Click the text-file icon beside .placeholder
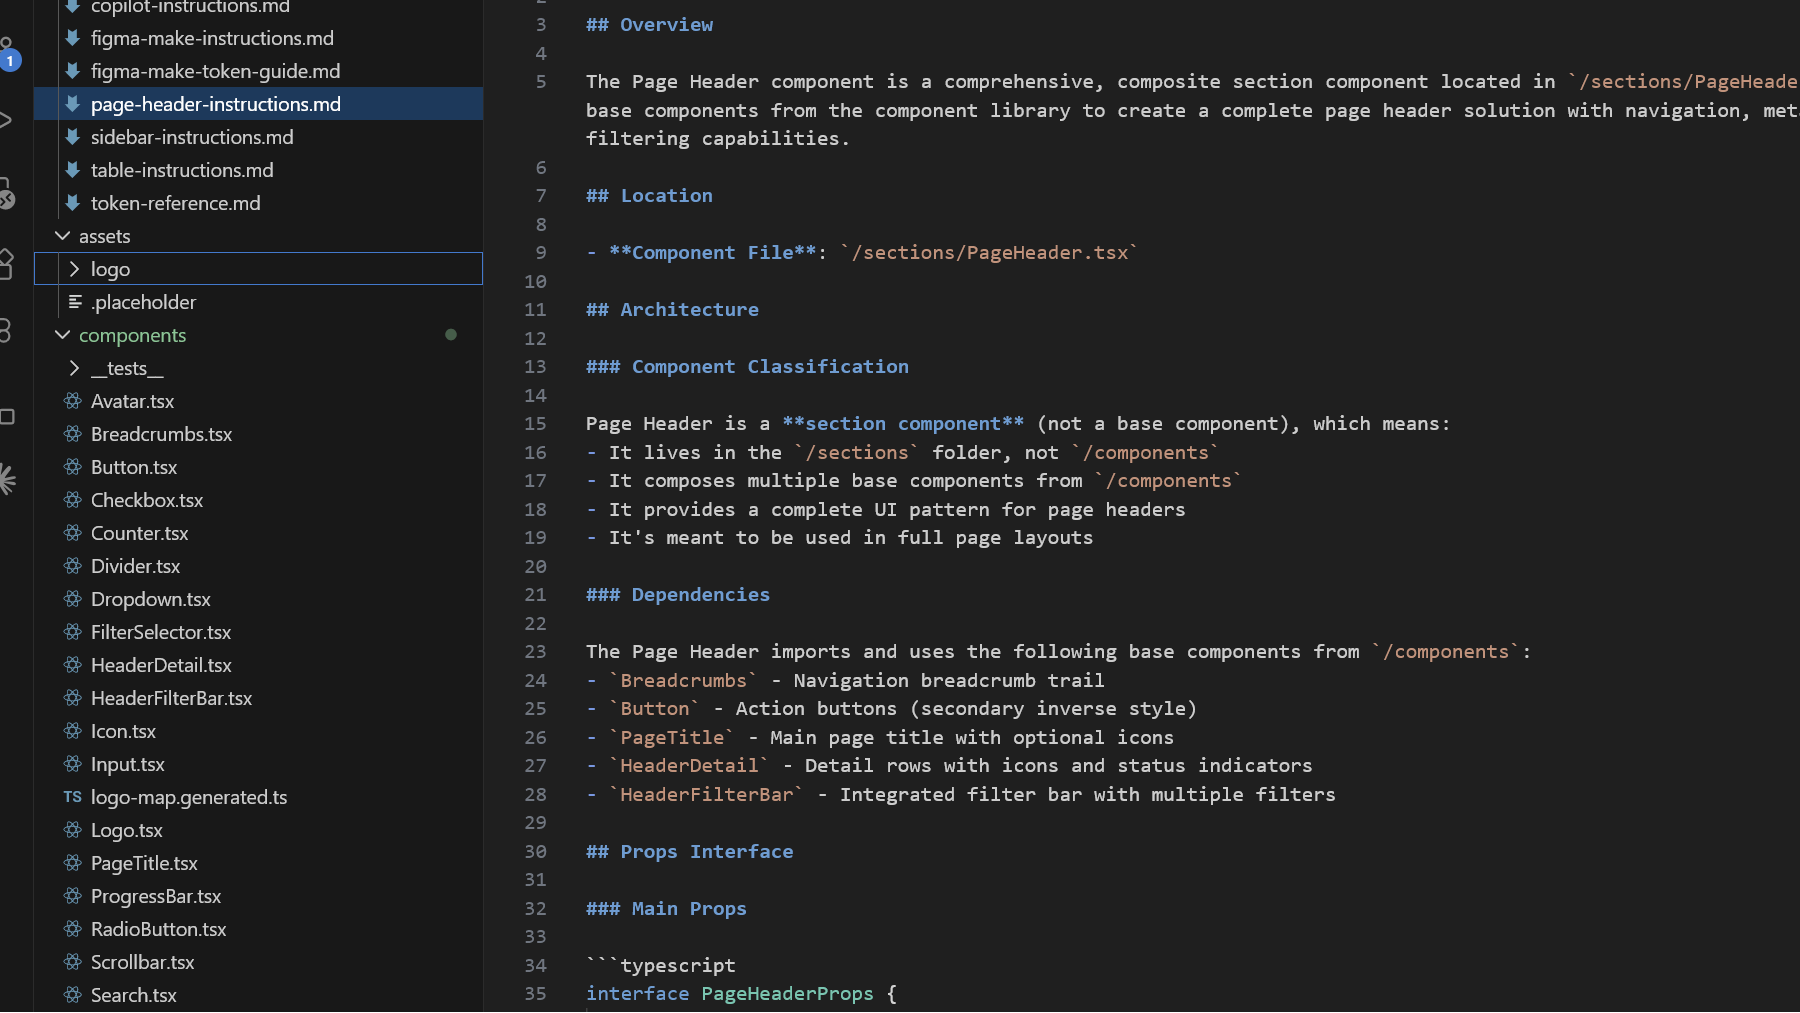The height and width of the screenshot is (1013, 1800). click(74, 302)
